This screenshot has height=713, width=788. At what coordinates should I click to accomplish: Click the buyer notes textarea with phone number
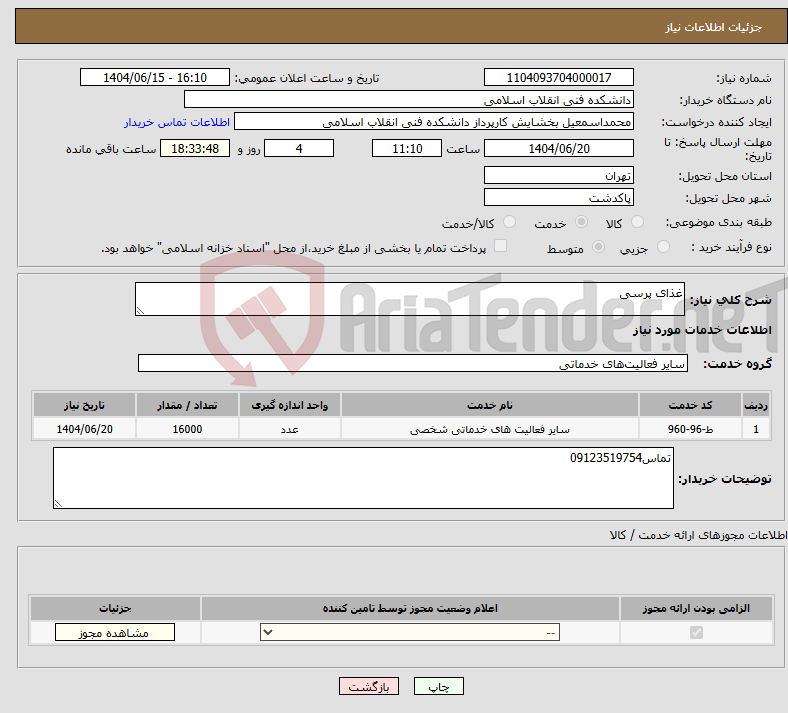click(x=363, y=478)
